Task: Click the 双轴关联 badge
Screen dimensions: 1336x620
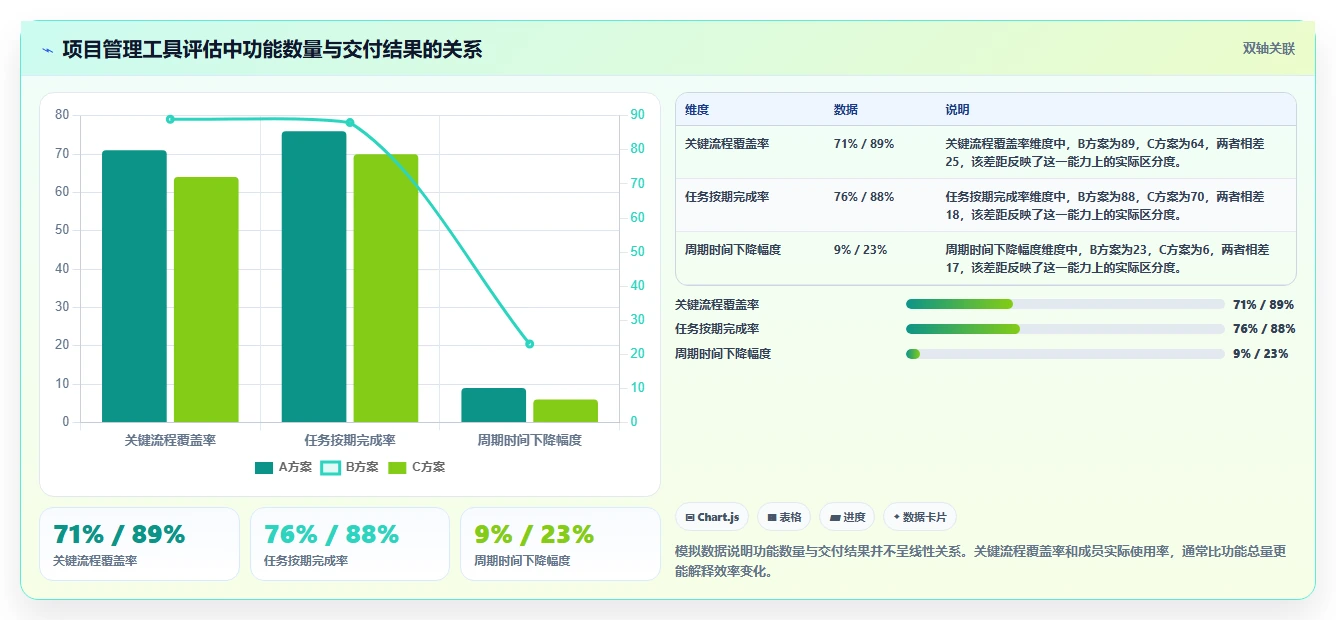Action: 1269,48
